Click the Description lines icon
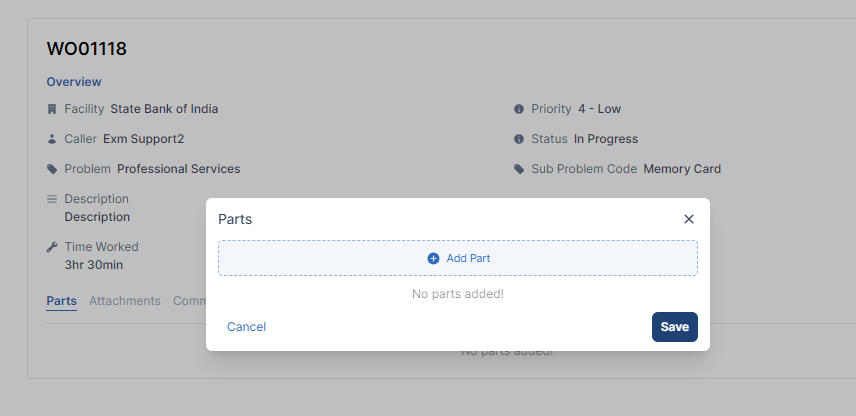 (x=52, y=199)
